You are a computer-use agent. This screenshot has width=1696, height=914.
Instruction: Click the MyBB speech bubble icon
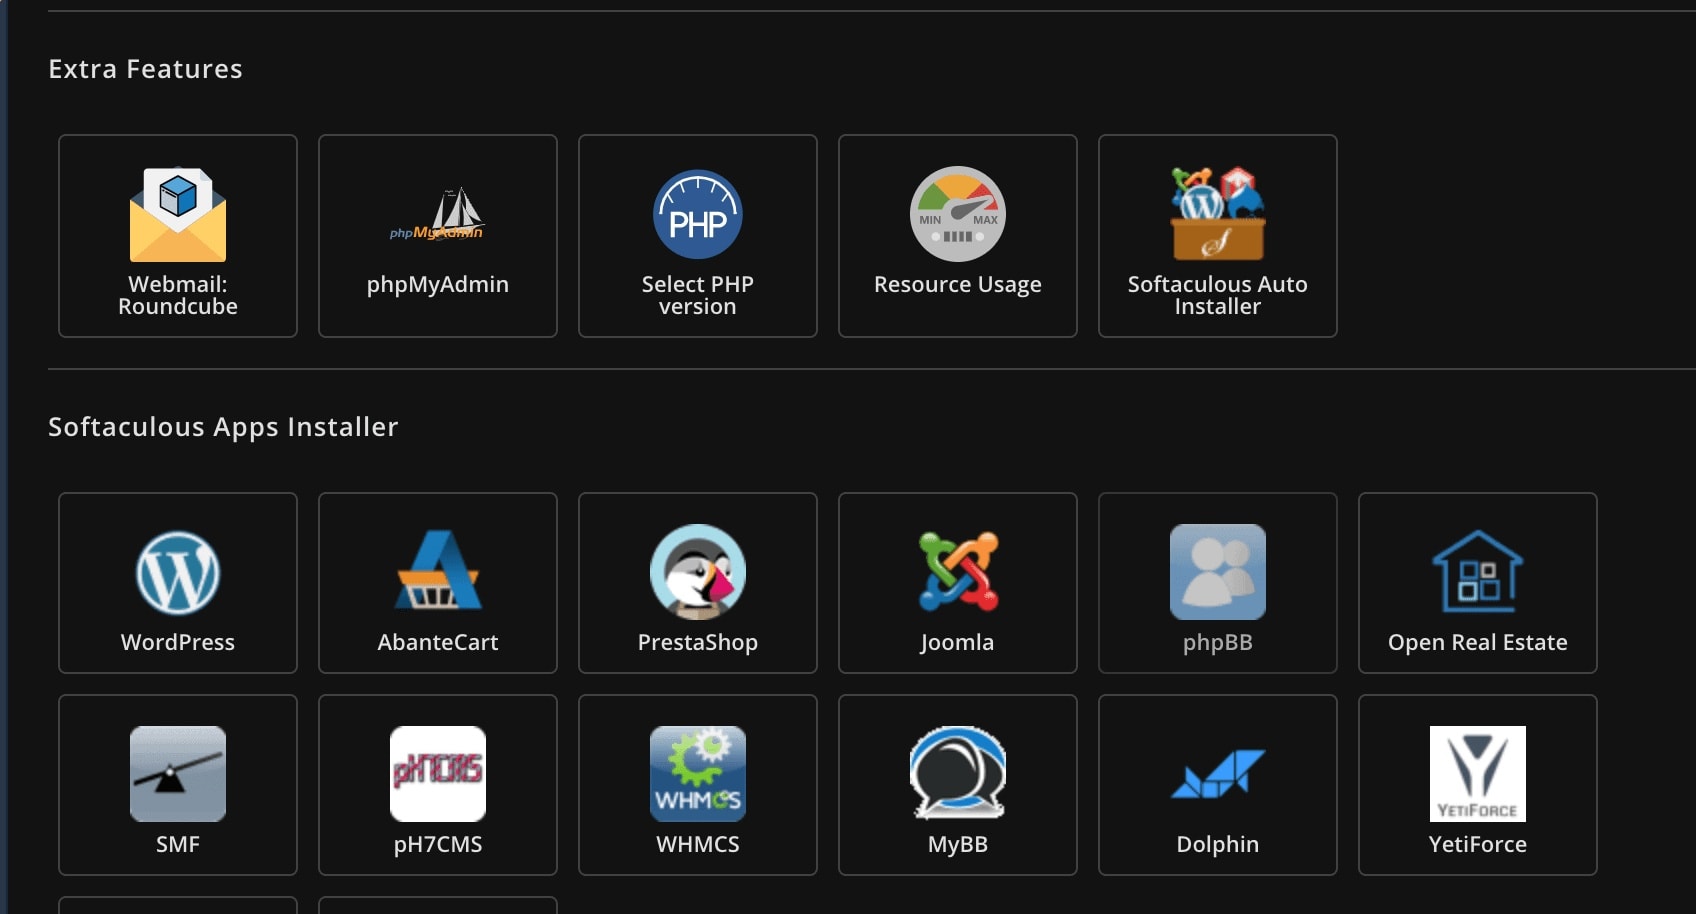(x=958, y=774)
